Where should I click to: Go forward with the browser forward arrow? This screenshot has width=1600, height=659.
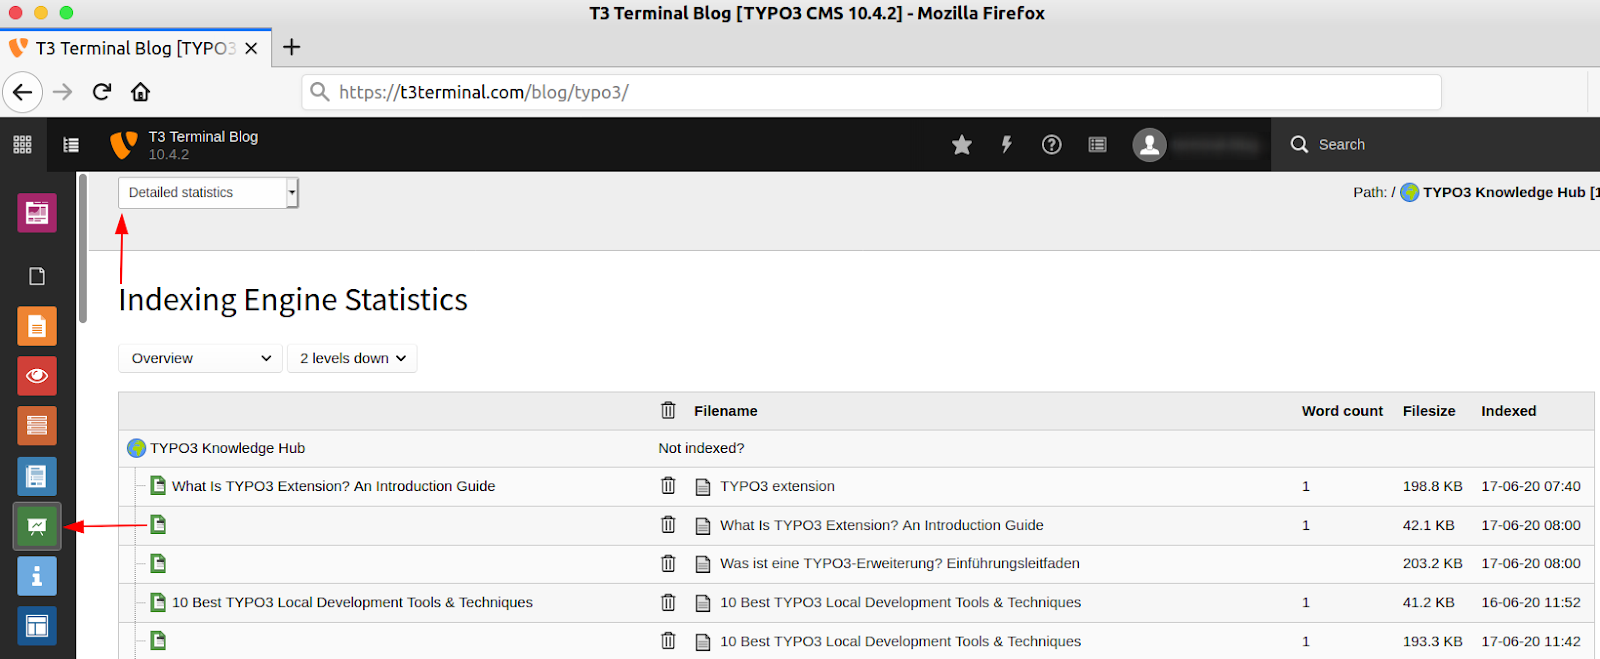coord(63,92)
